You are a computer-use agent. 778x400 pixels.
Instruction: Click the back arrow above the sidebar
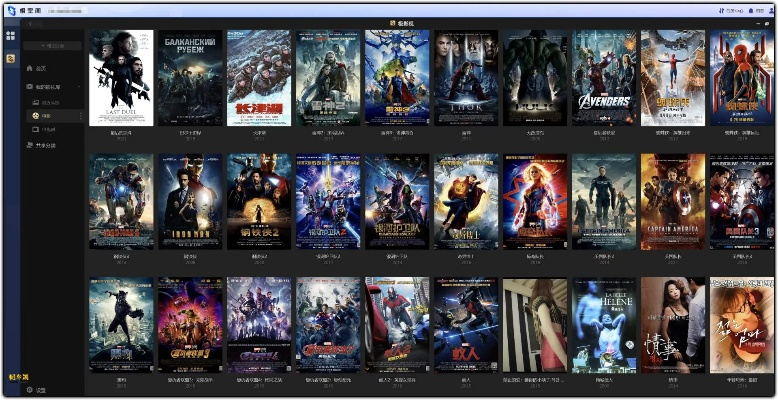tap(28, 23)
